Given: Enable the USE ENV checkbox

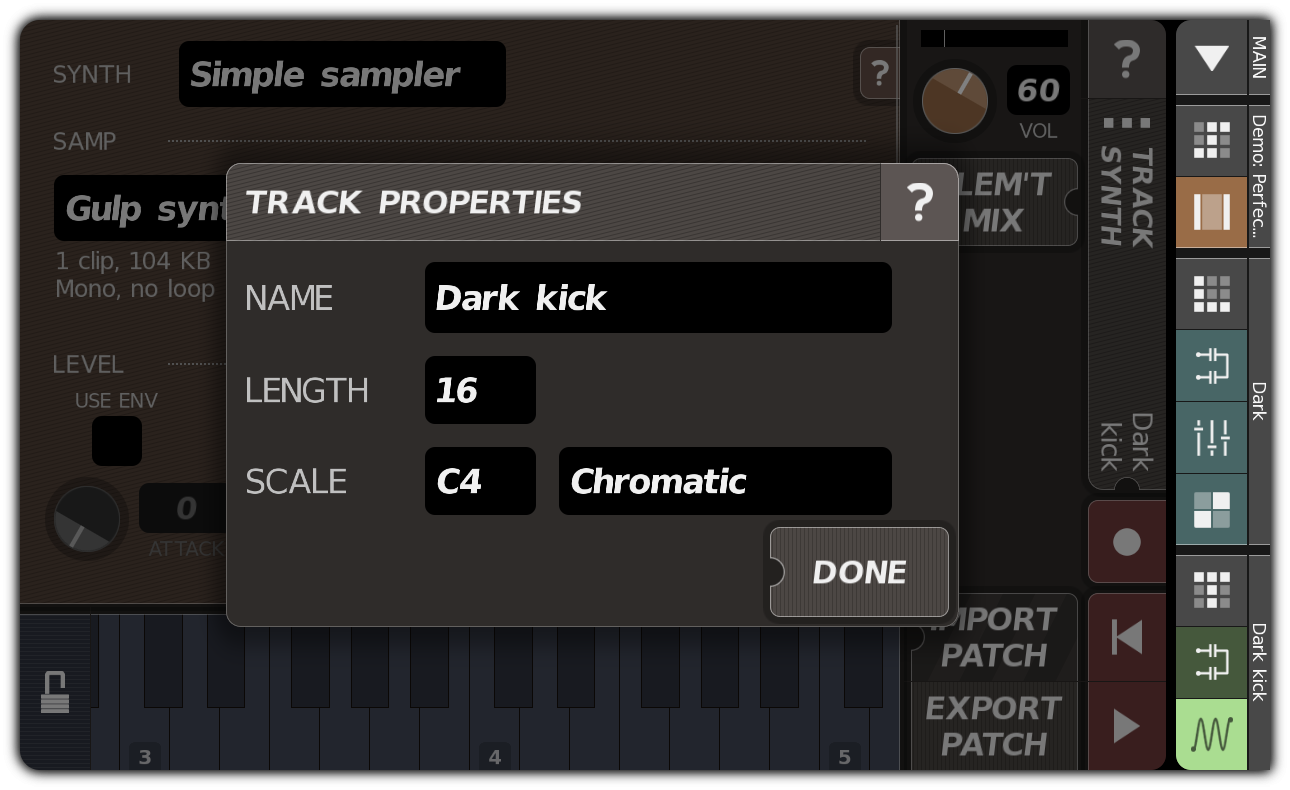Looking at the screenshot, I should [117, 441].
